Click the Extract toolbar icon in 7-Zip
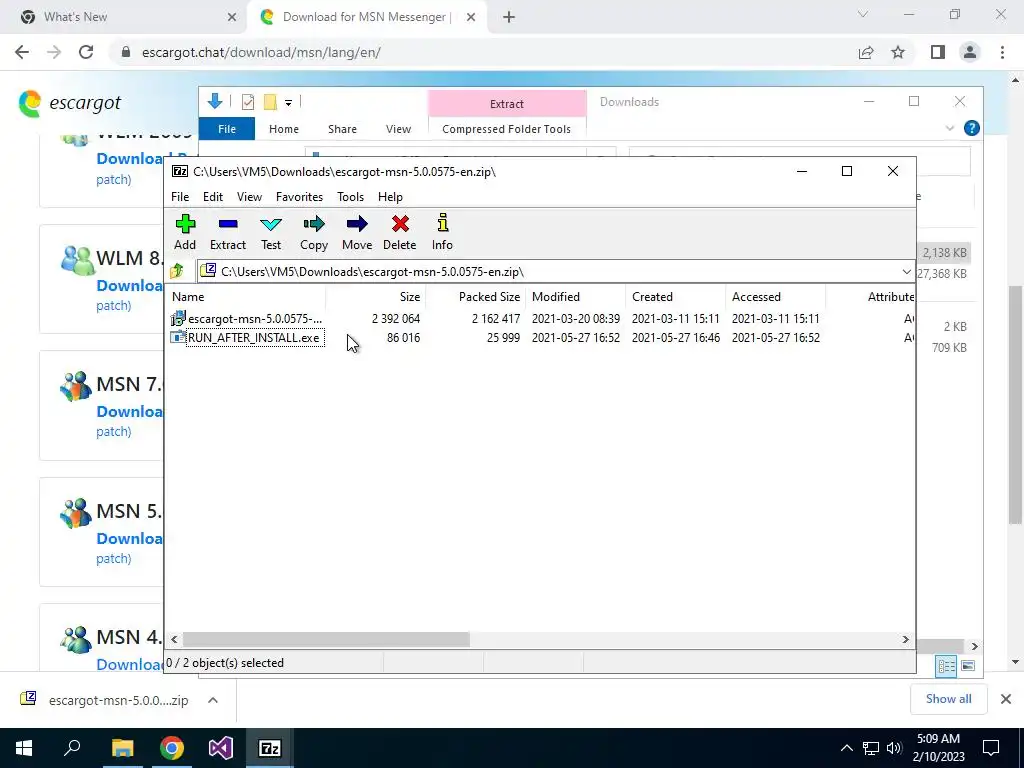1024x768 pixels. 227,232
